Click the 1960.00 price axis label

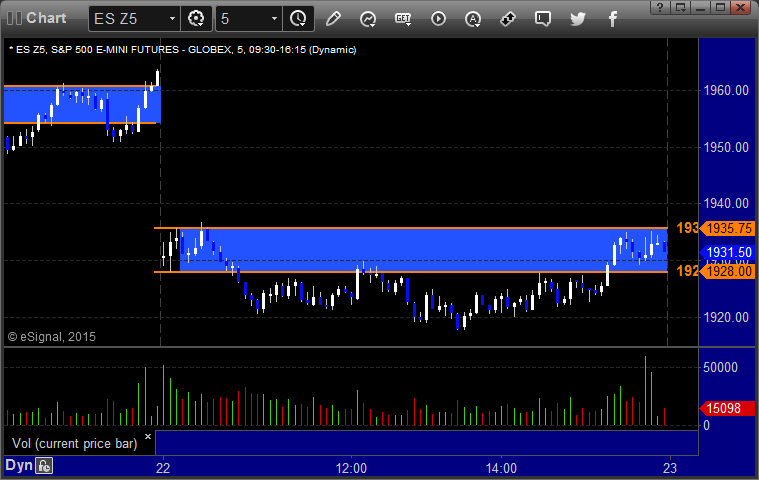pos(726,90)
